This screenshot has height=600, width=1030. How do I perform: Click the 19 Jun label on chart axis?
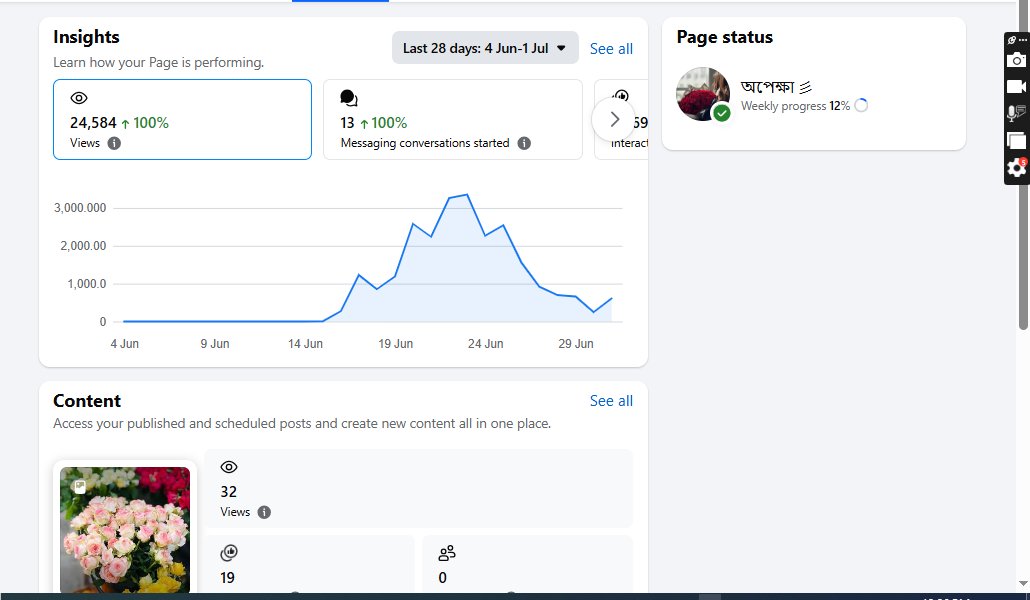click(395, 344)
